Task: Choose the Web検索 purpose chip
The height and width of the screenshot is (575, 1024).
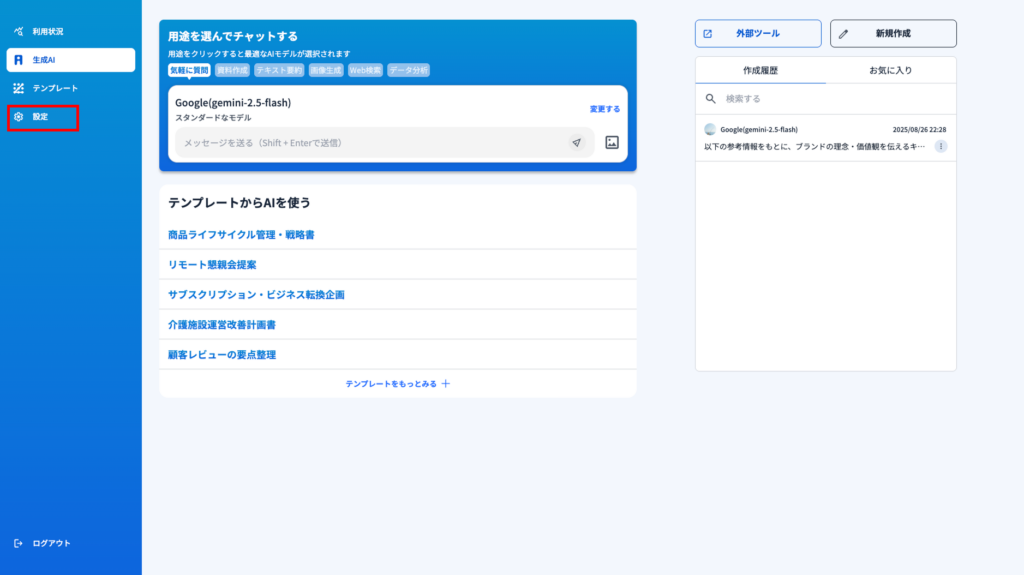Action: pos(365,70)
